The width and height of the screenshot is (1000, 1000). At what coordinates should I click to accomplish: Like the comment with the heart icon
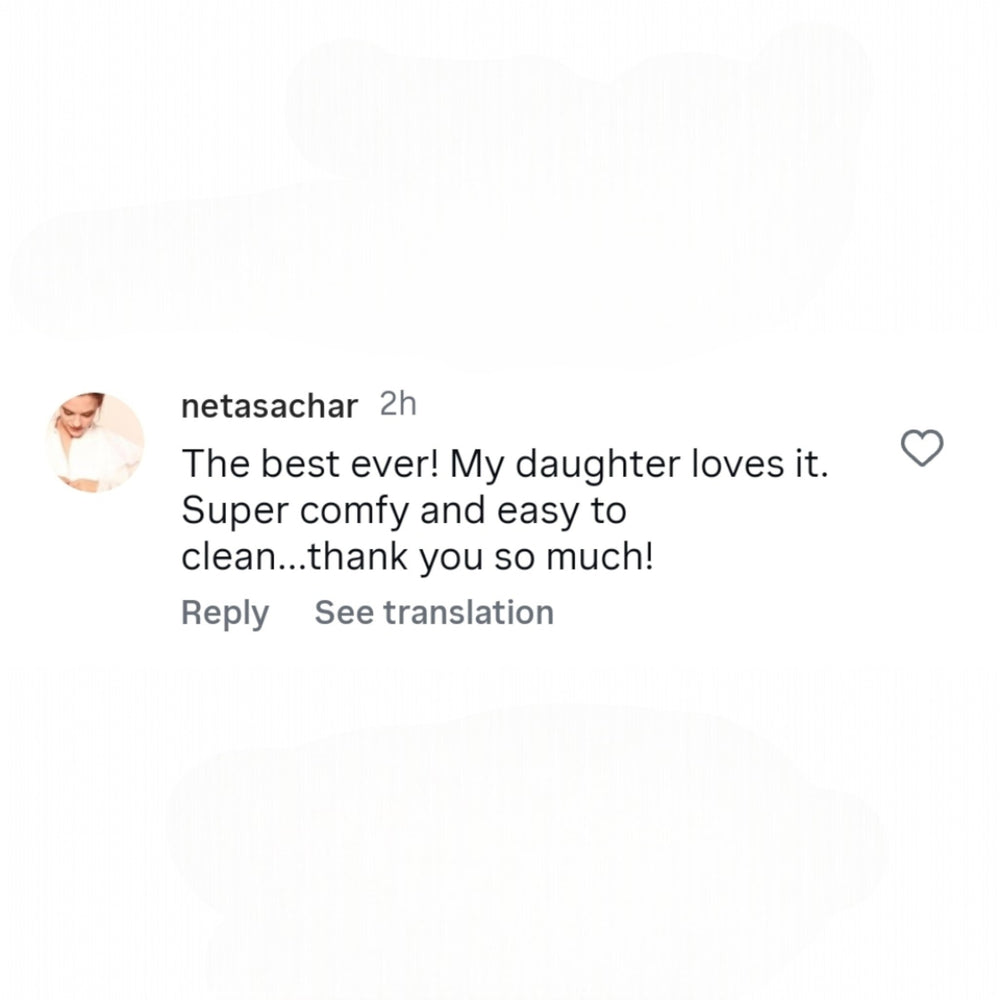(923, 449)
